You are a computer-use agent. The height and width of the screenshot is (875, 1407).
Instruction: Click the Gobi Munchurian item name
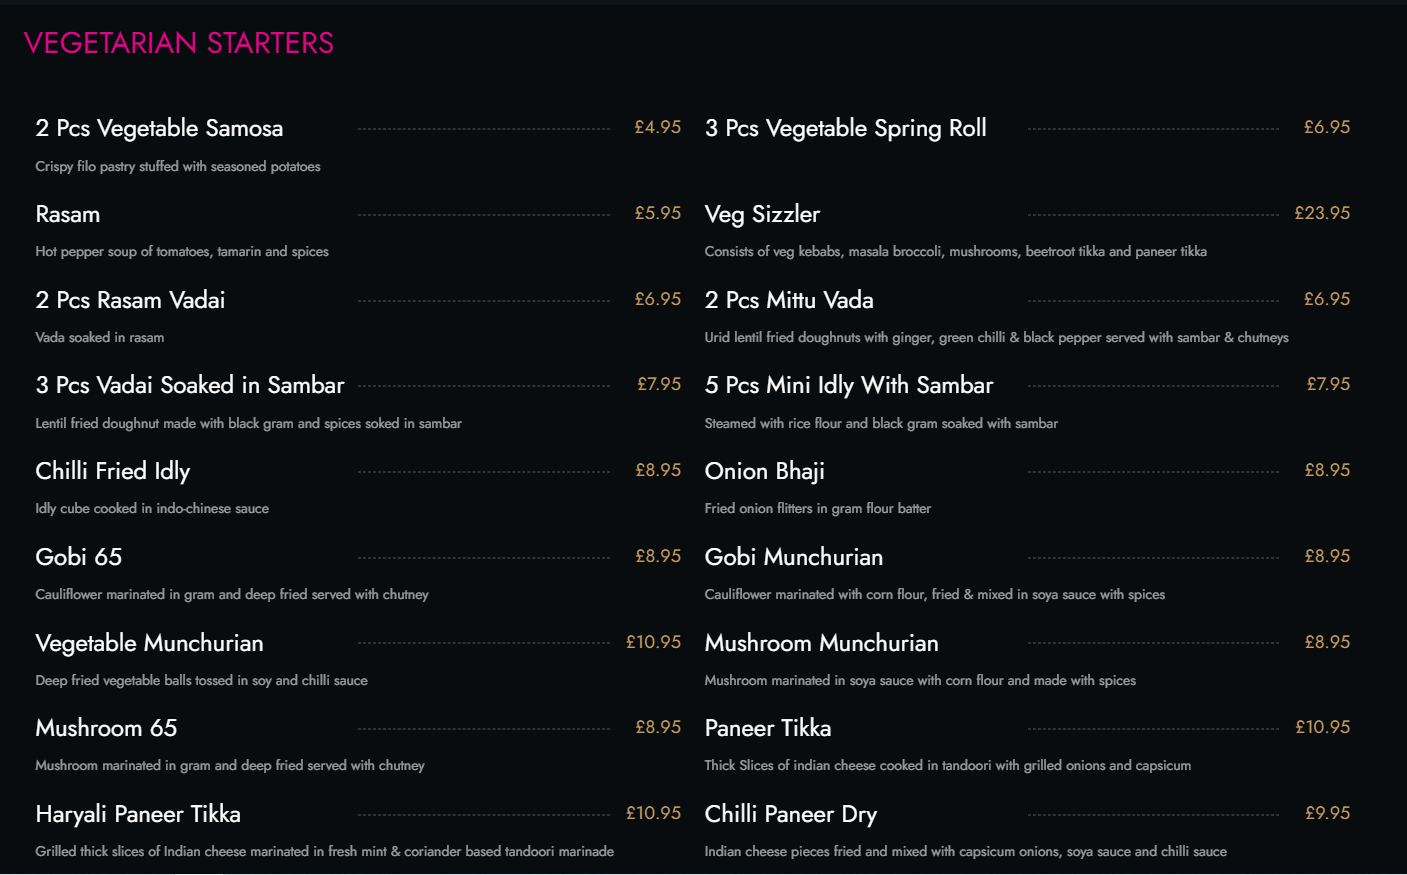click(x=794, y=557)
